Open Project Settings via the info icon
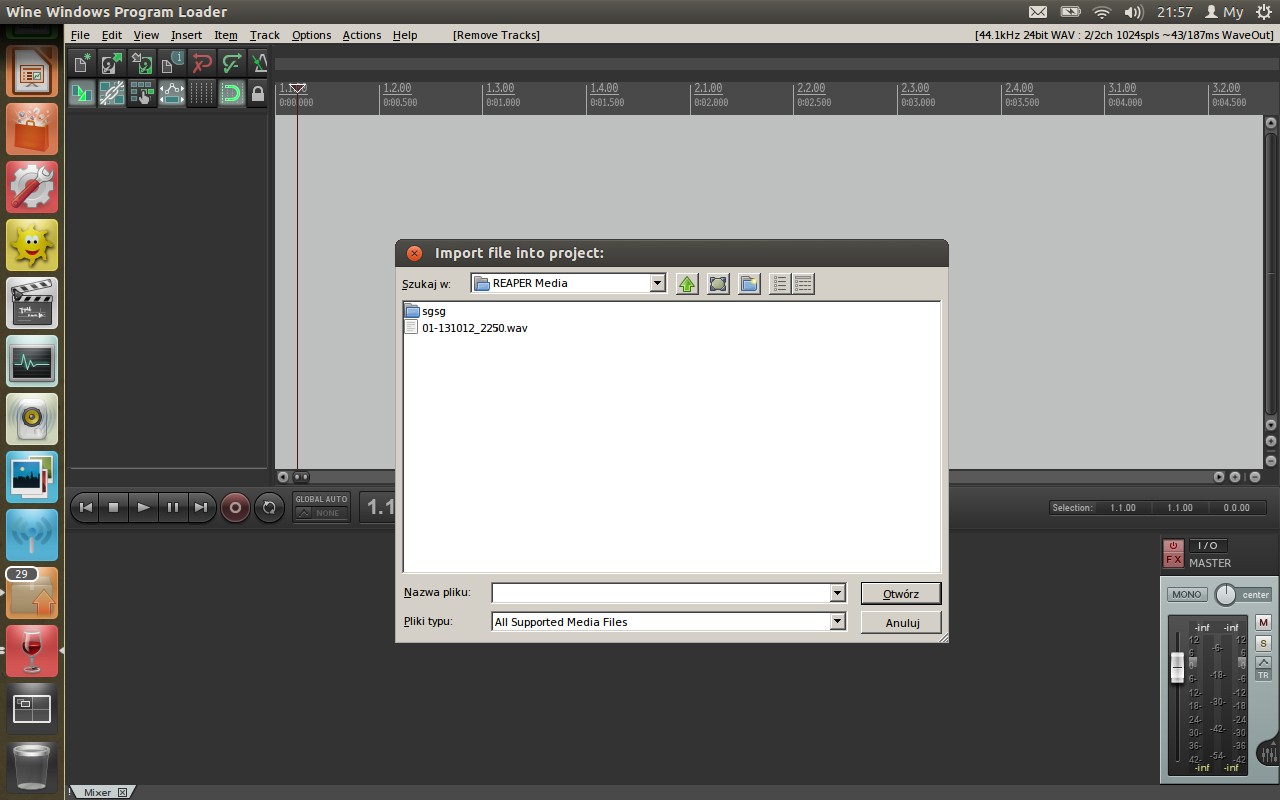Viewport: 1280px width, 800px height. 172,63
